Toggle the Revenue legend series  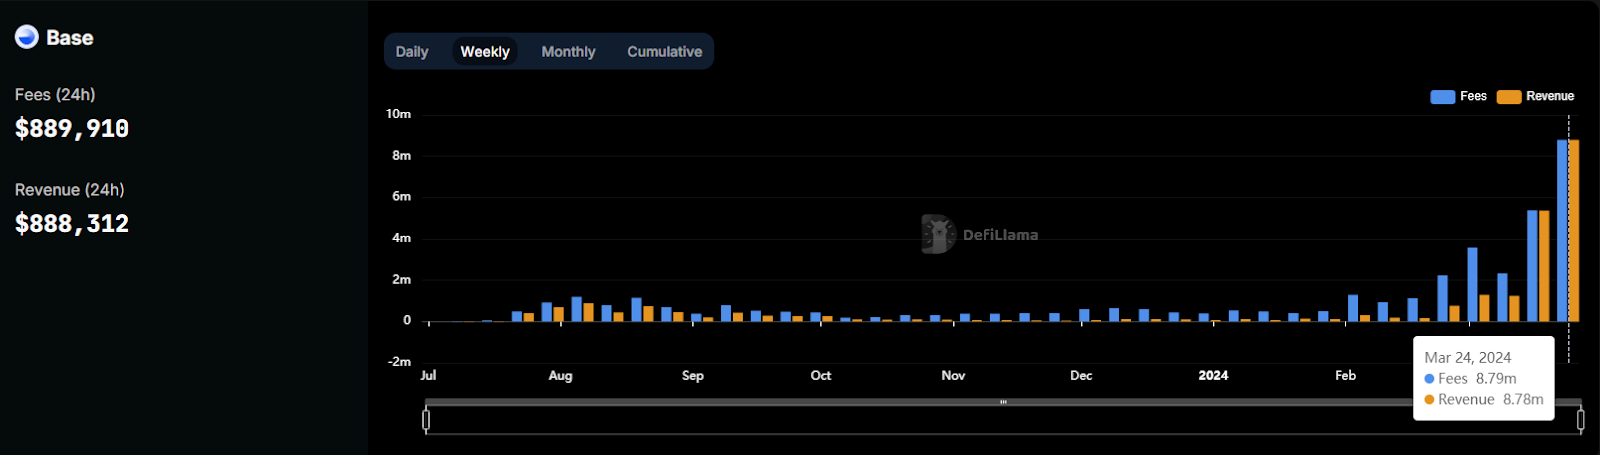click(x=1536, y=96)
